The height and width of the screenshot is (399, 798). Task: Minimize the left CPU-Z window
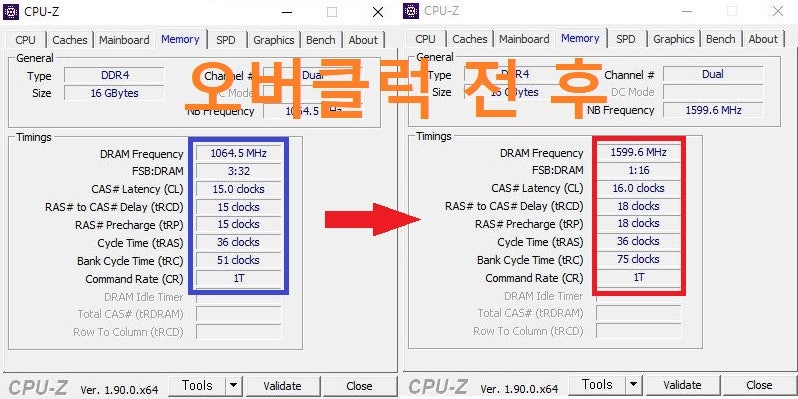point(288,12)
